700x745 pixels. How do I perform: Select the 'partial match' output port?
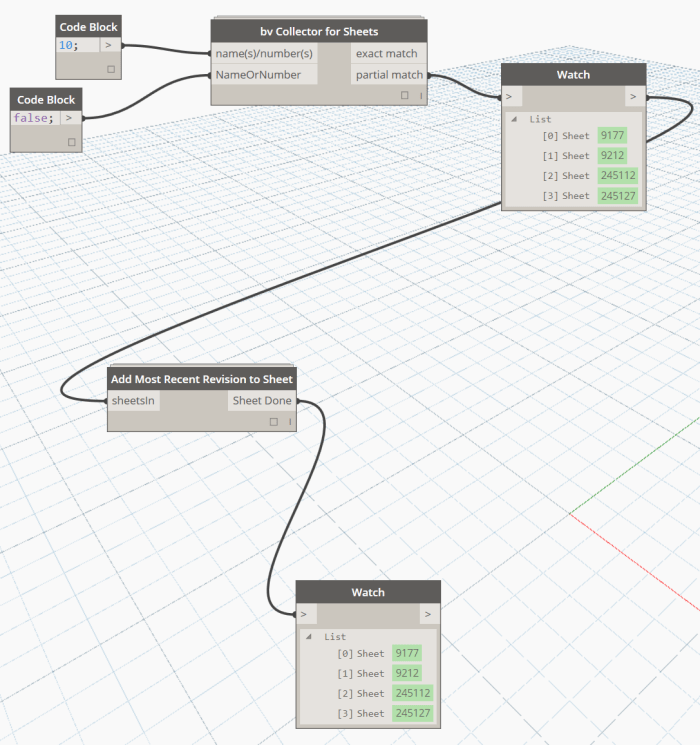[389, 75]
